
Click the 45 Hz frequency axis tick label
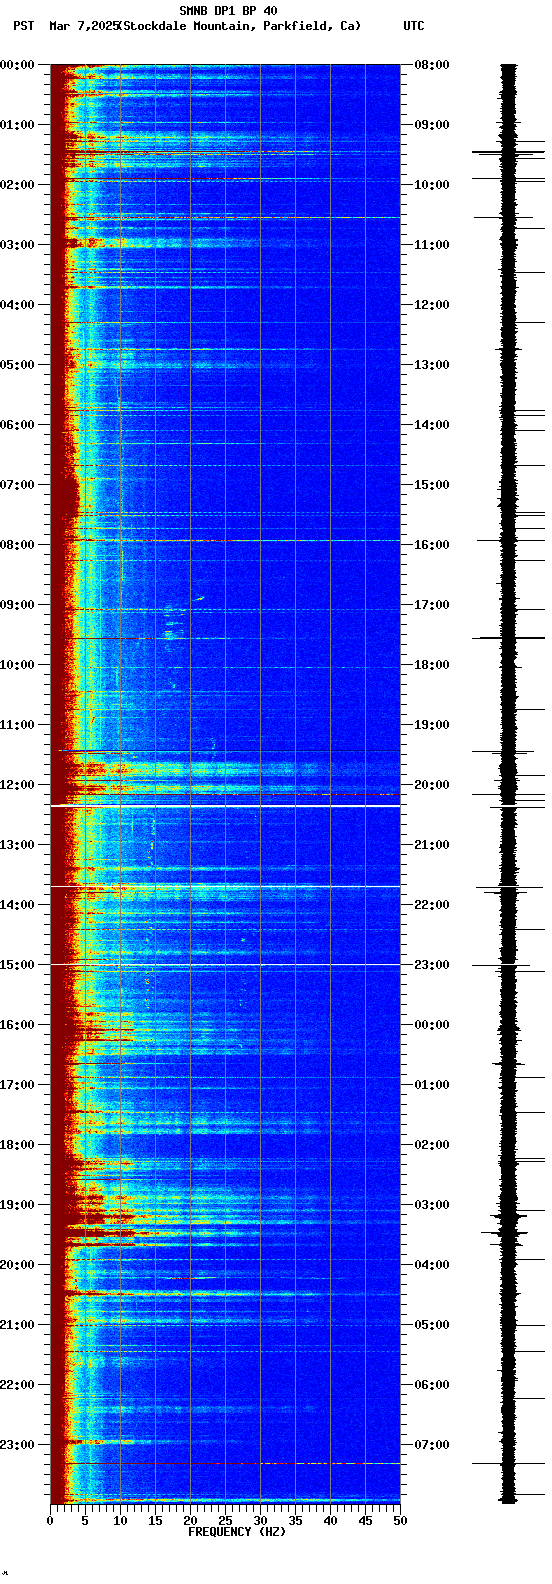click(365, 1521)
